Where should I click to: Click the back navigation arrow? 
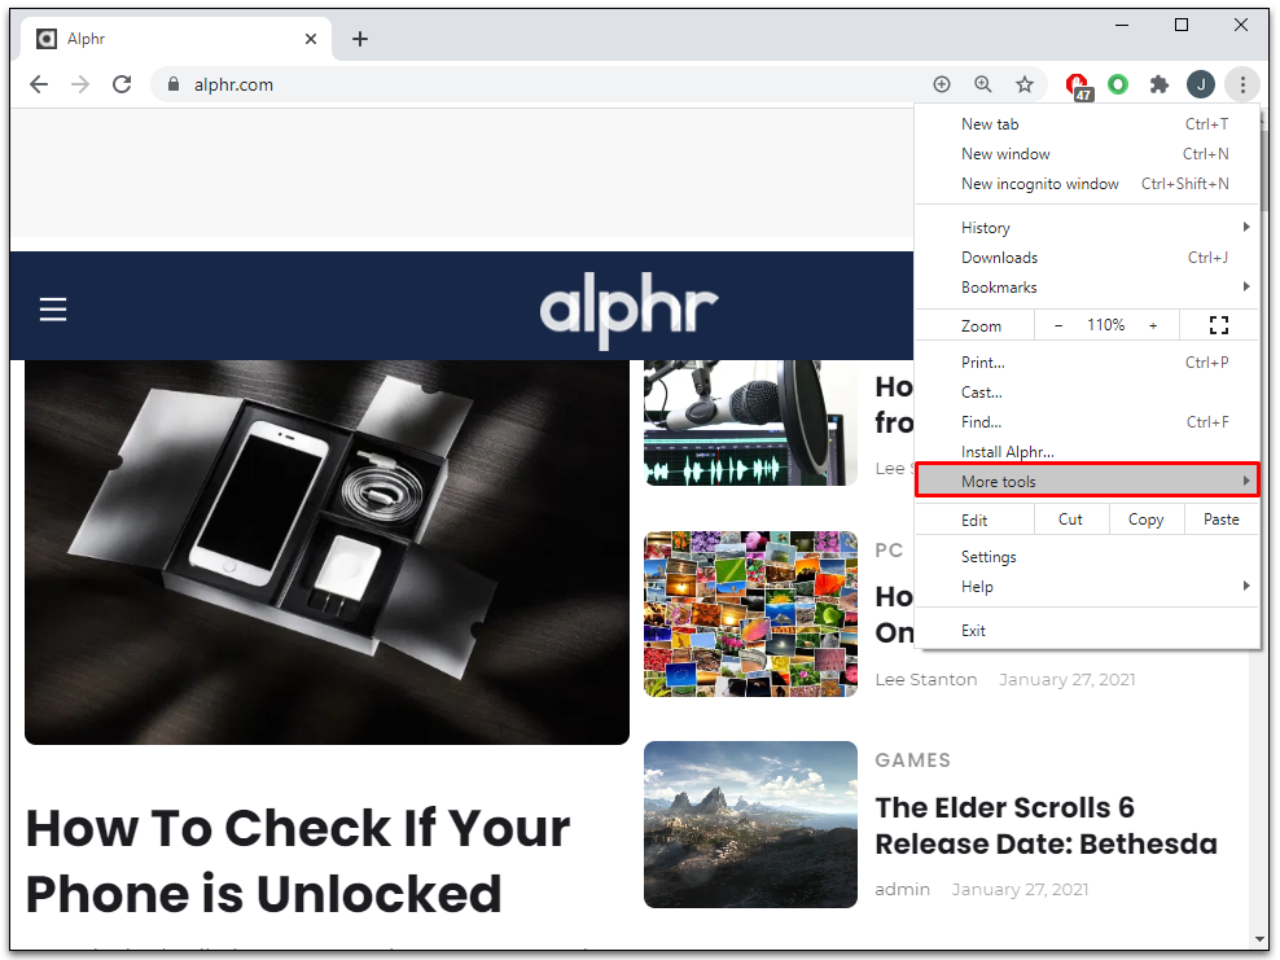coord(38,84)
